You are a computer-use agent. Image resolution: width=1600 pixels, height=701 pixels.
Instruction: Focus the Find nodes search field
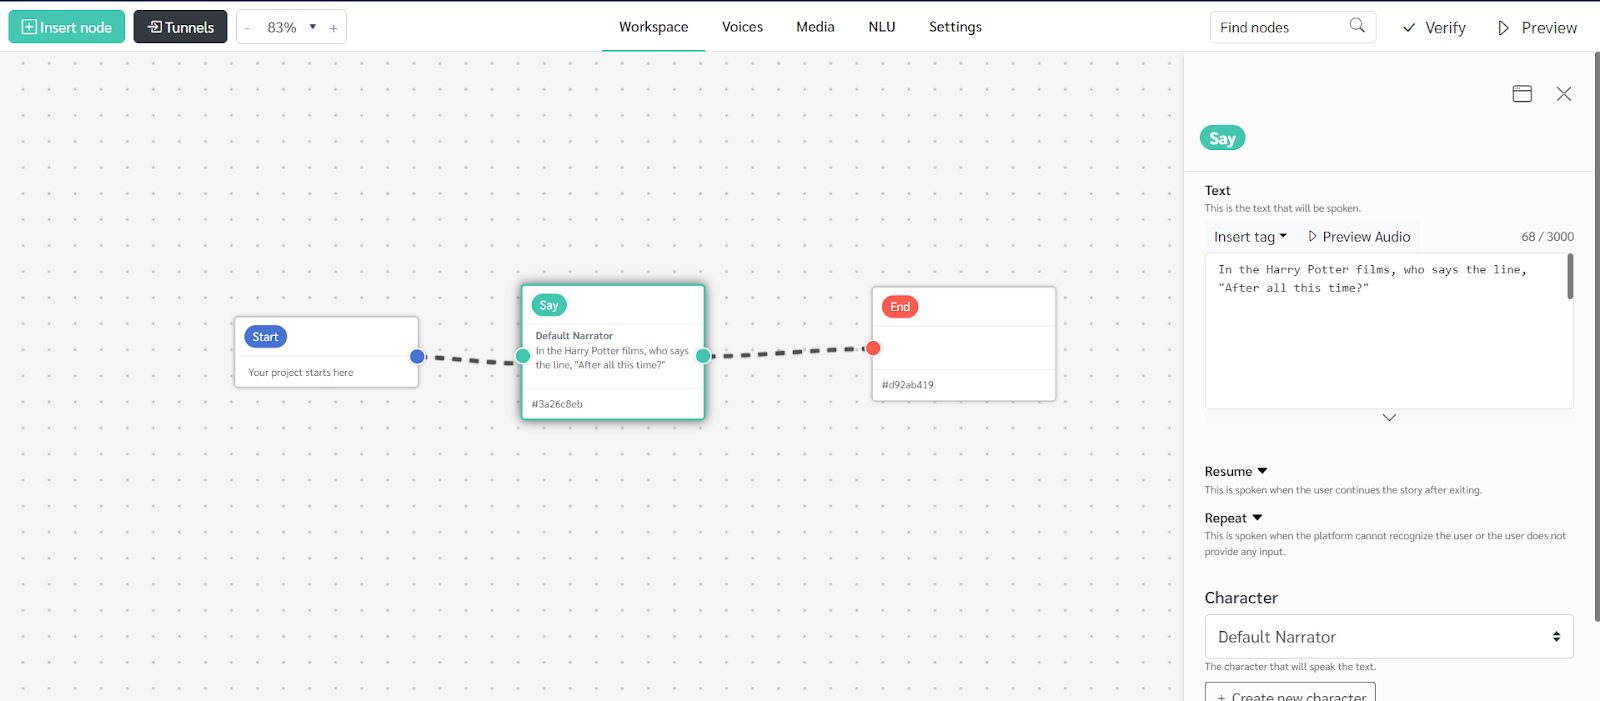pos(1280,27)
